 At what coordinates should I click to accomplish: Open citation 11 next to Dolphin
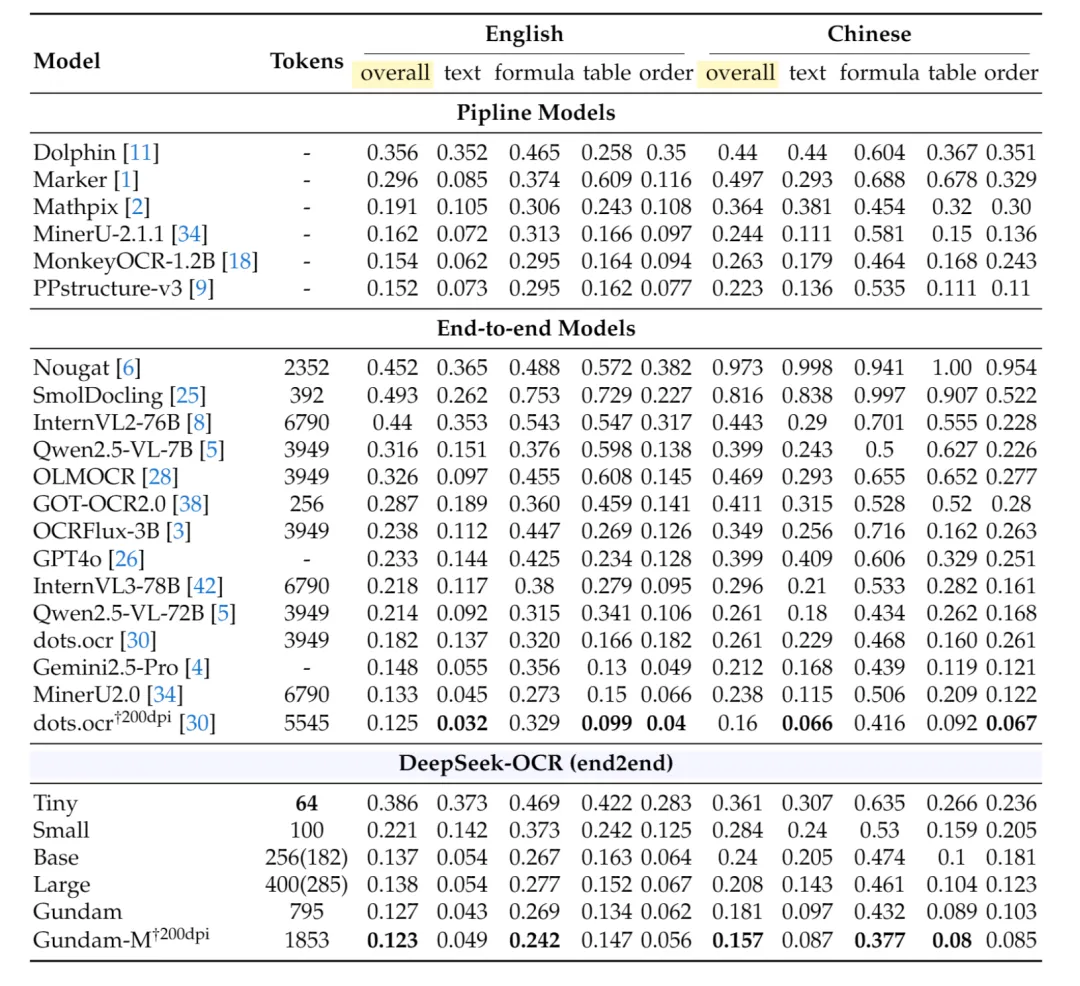tap(141, 153)
